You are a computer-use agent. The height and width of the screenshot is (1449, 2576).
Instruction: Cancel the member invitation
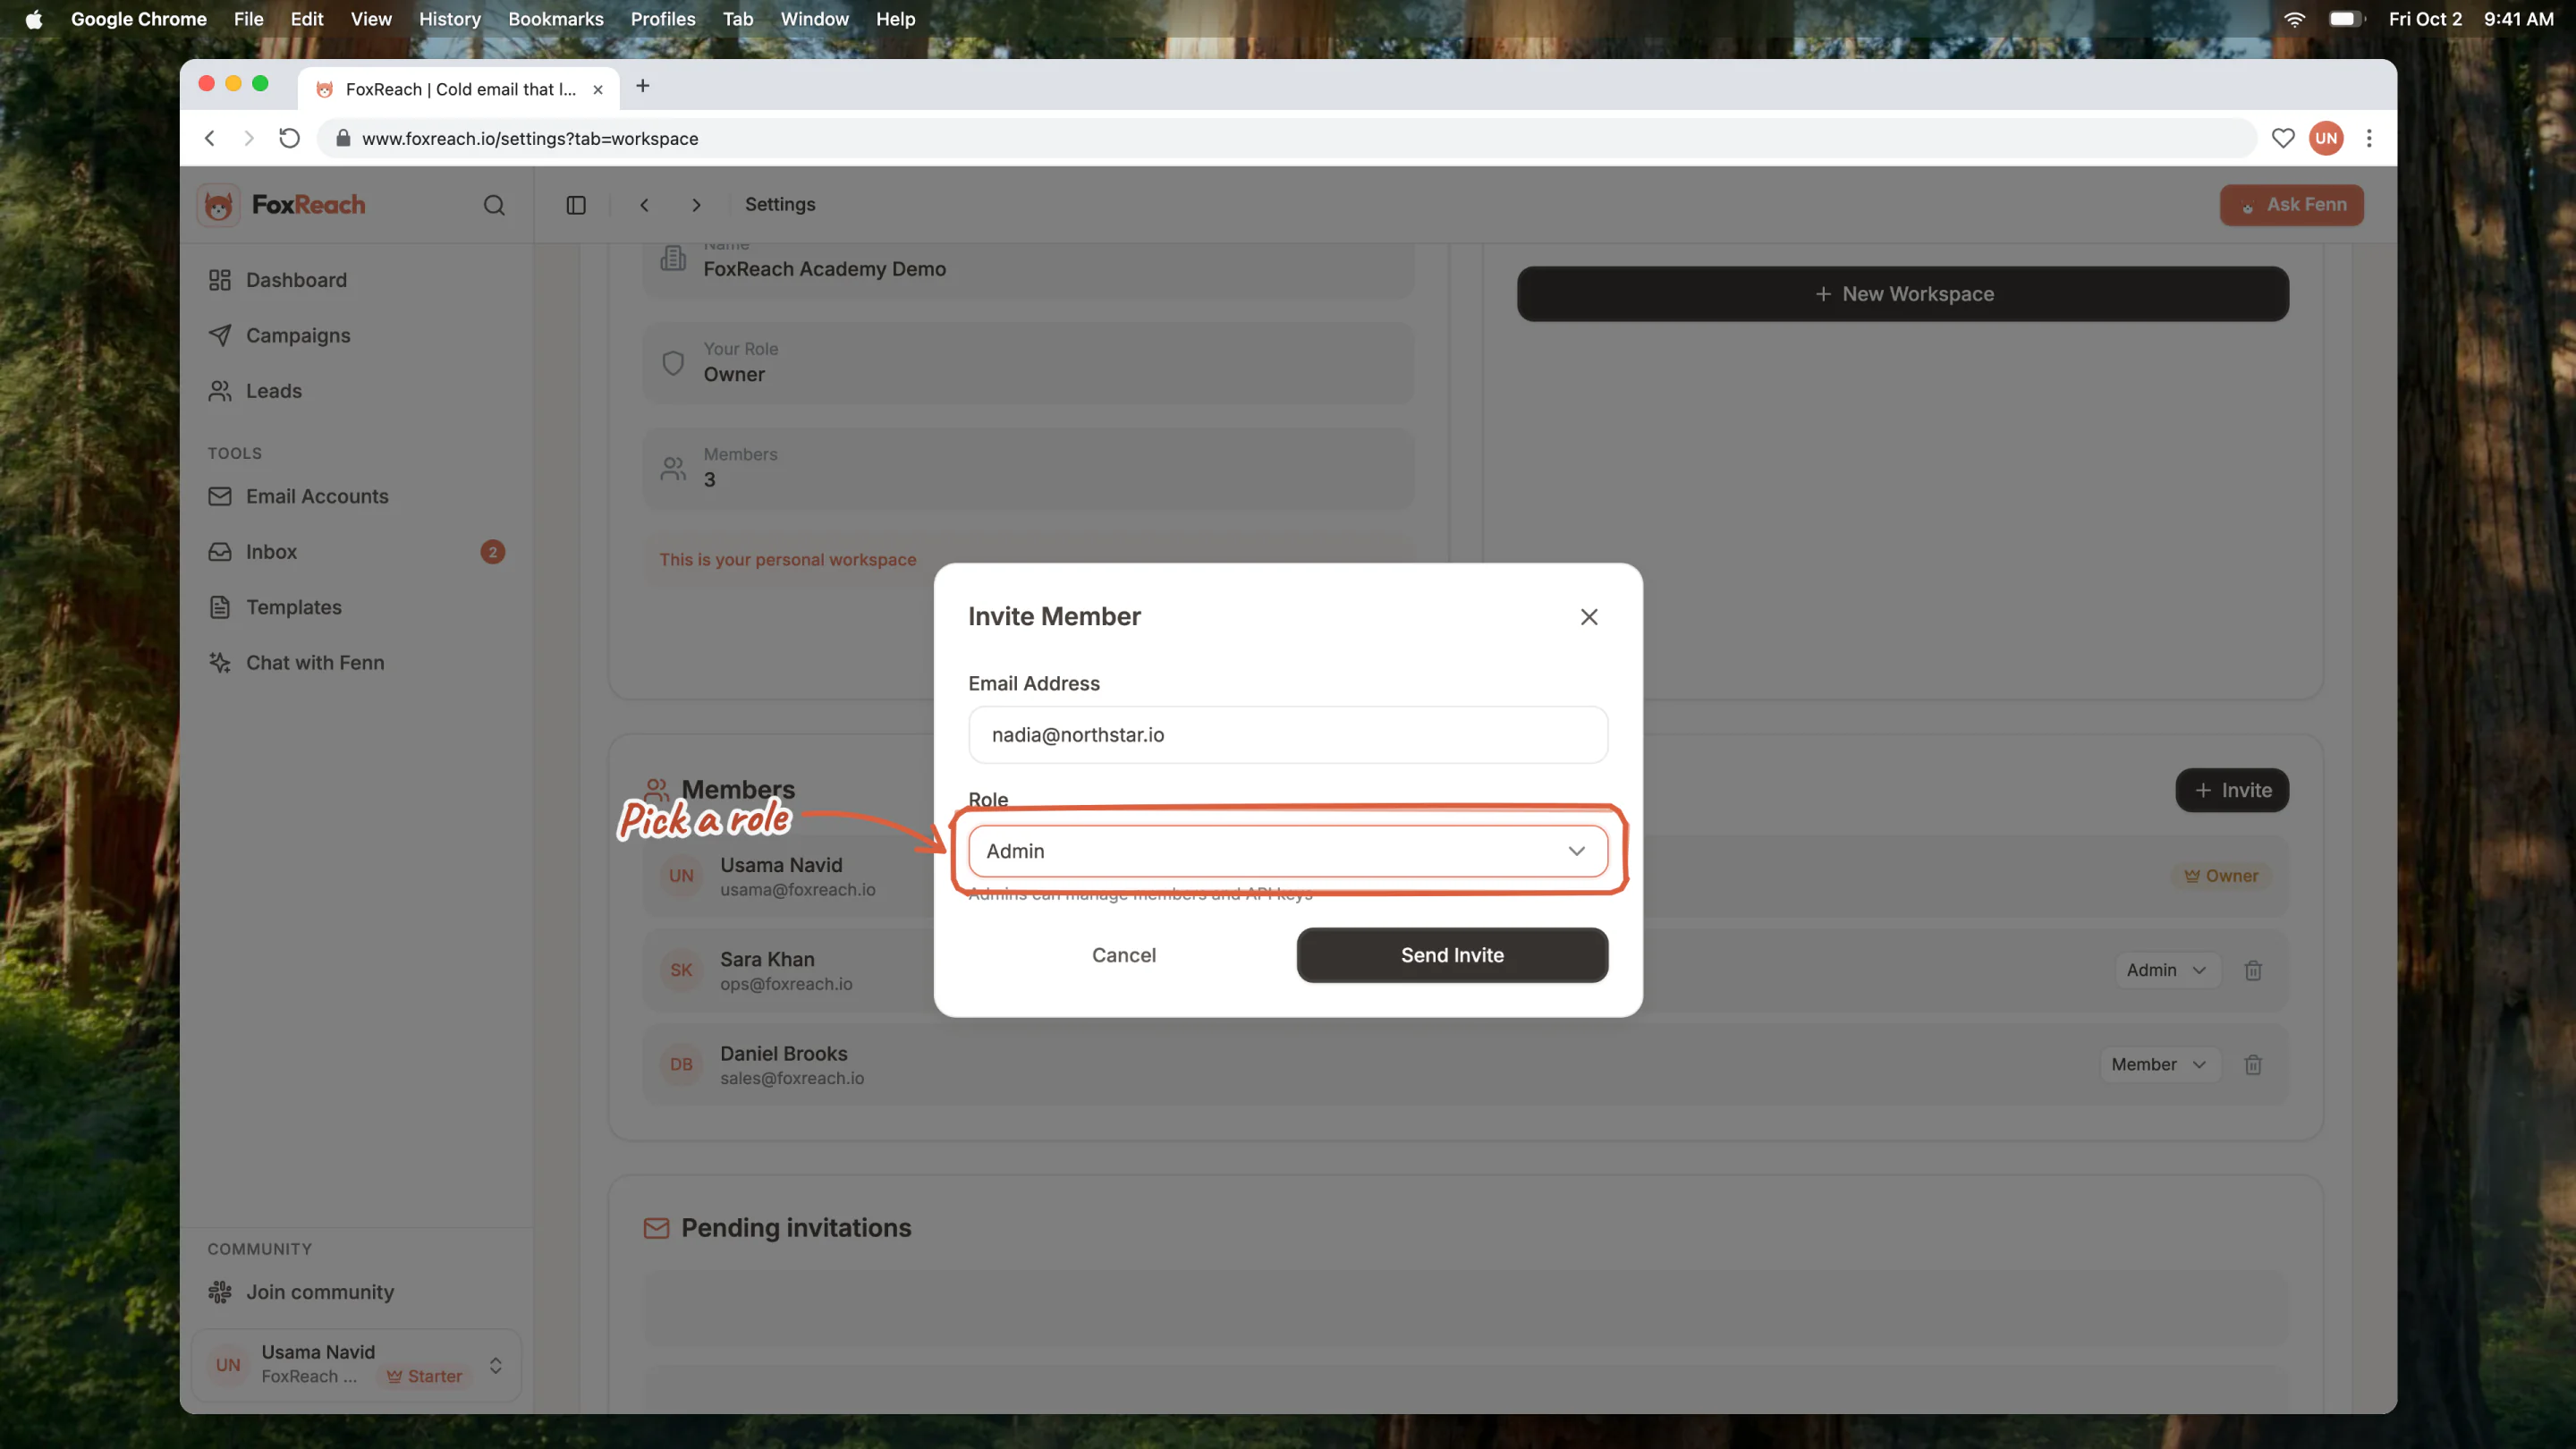click(x=1124, y=955)
